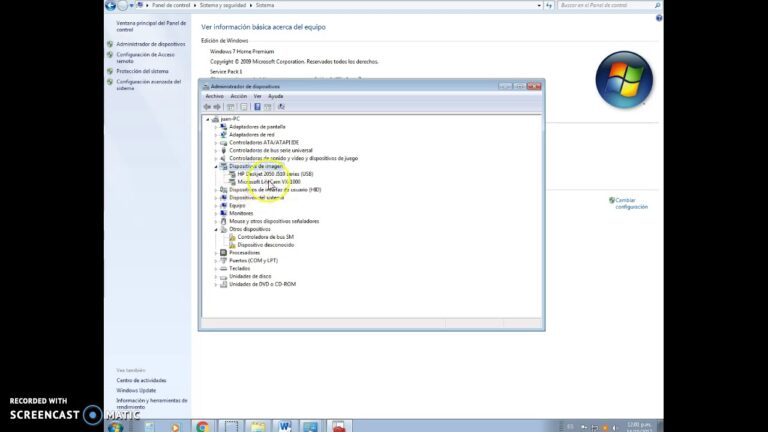Viewport: 768px width, 432px height.
Task: Collapse Dispositivos de imagen node
Action: pyautogui.click(x=215, y=166)
